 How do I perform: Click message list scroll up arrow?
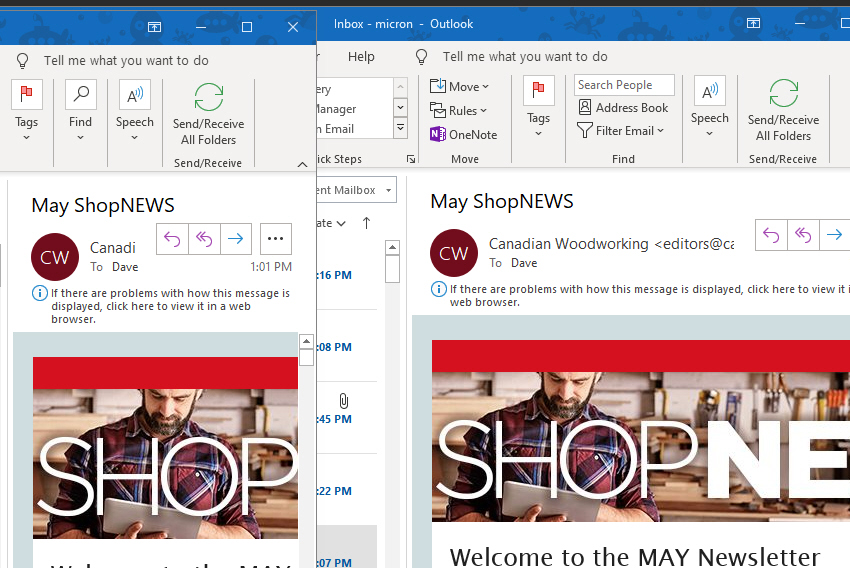click(392, 248)
